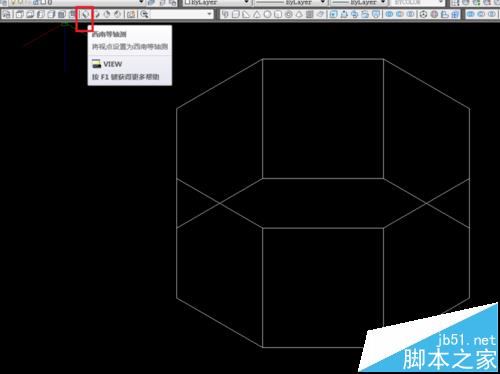The height and width of the screenshot is (374, 500).
Task: Select the Planar Surface tool
Action: coord(320,14)
